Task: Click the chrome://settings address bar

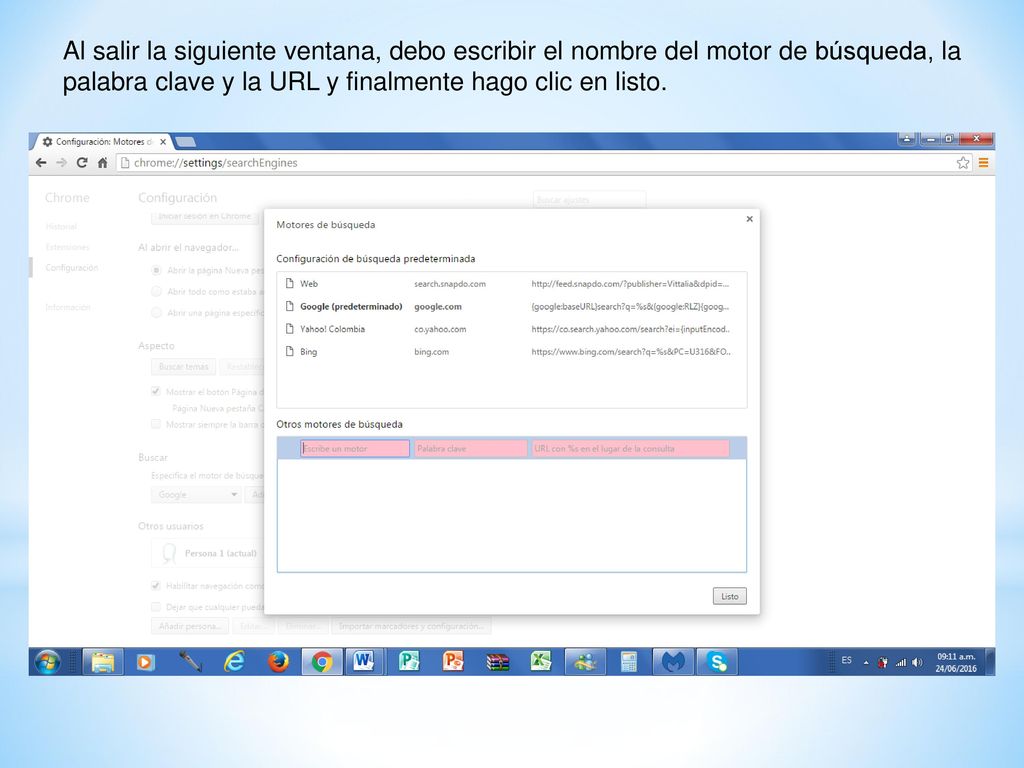Action: (536, 163)
